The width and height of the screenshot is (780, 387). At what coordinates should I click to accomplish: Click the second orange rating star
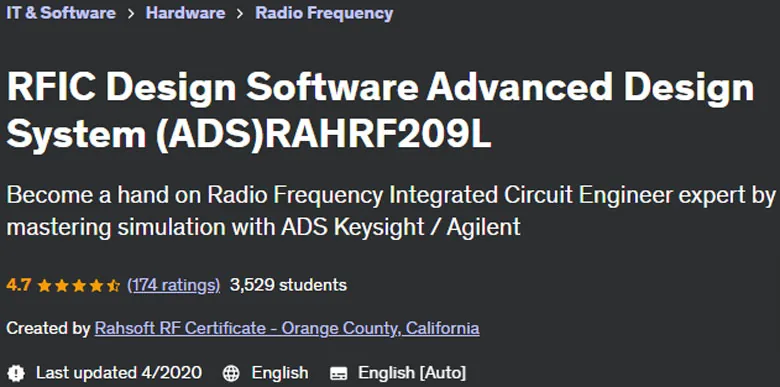coord(62,286)
